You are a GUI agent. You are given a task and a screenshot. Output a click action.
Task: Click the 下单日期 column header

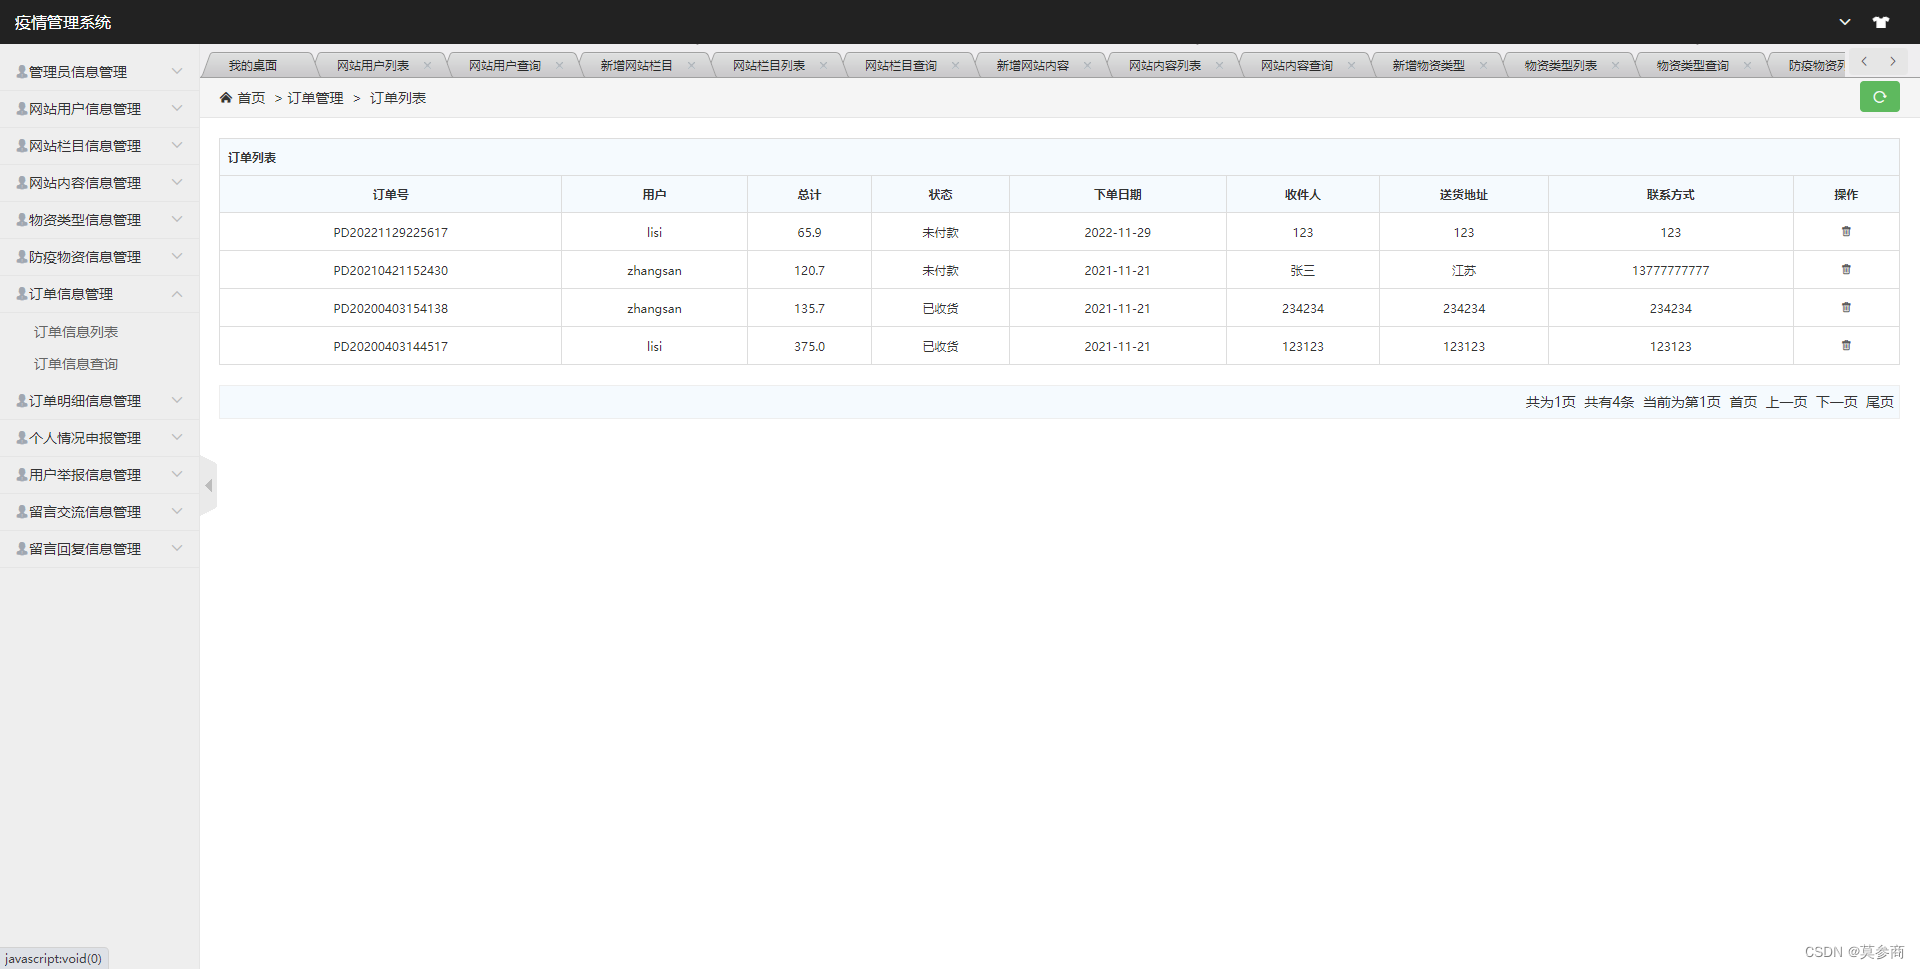coord(1117,194)
